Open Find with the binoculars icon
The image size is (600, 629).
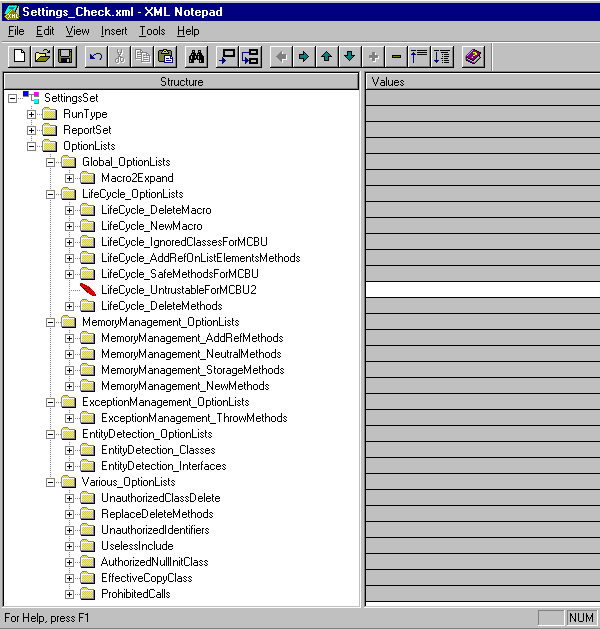coord(196,57)
